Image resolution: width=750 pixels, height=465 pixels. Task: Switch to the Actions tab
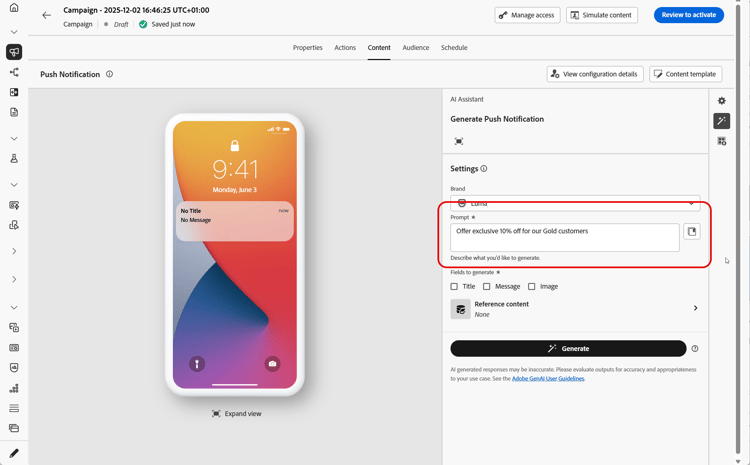pos(345,48)
